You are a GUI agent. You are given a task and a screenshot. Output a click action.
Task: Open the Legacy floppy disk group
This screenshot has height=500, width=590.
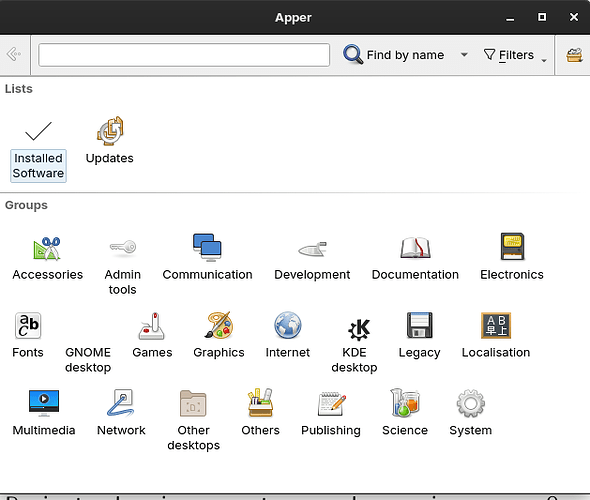coord(420,335)
